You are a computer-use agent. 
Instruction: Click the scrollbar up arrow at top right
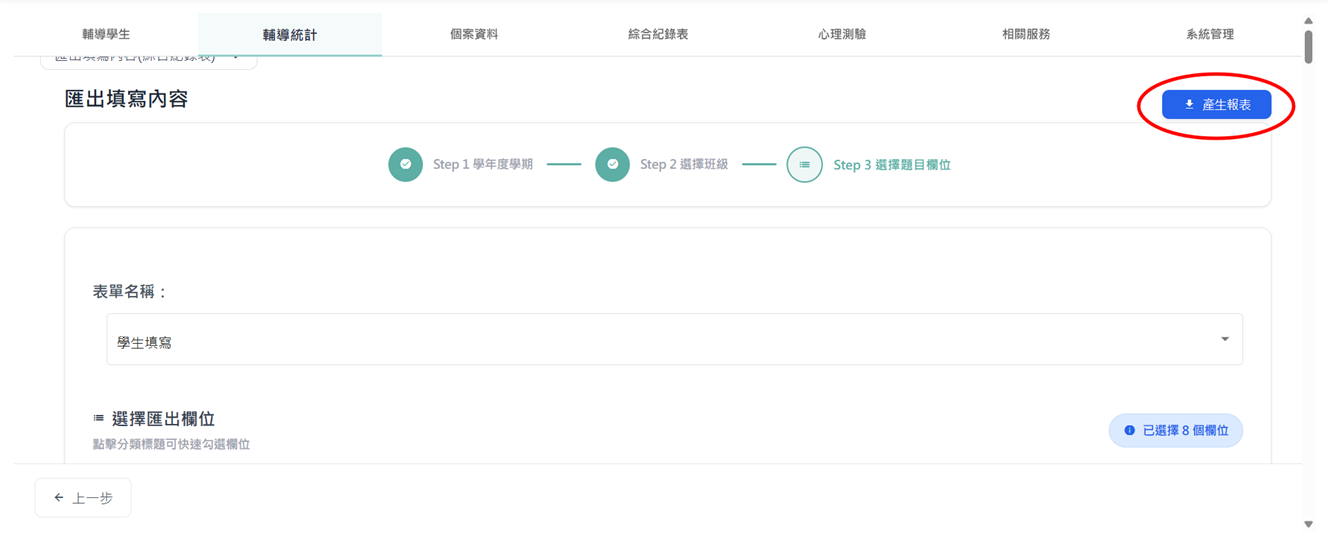[1309, 19]
